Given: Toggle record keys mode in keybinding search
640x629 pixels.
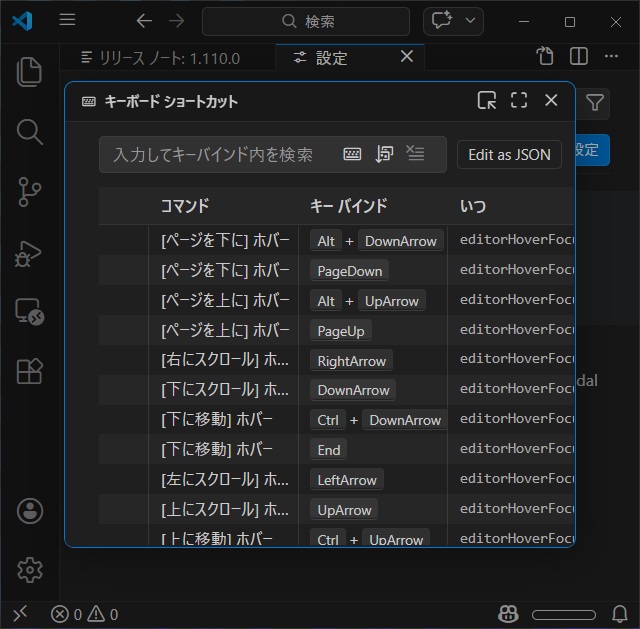Looking at the screenshot, I should (352, 154).
